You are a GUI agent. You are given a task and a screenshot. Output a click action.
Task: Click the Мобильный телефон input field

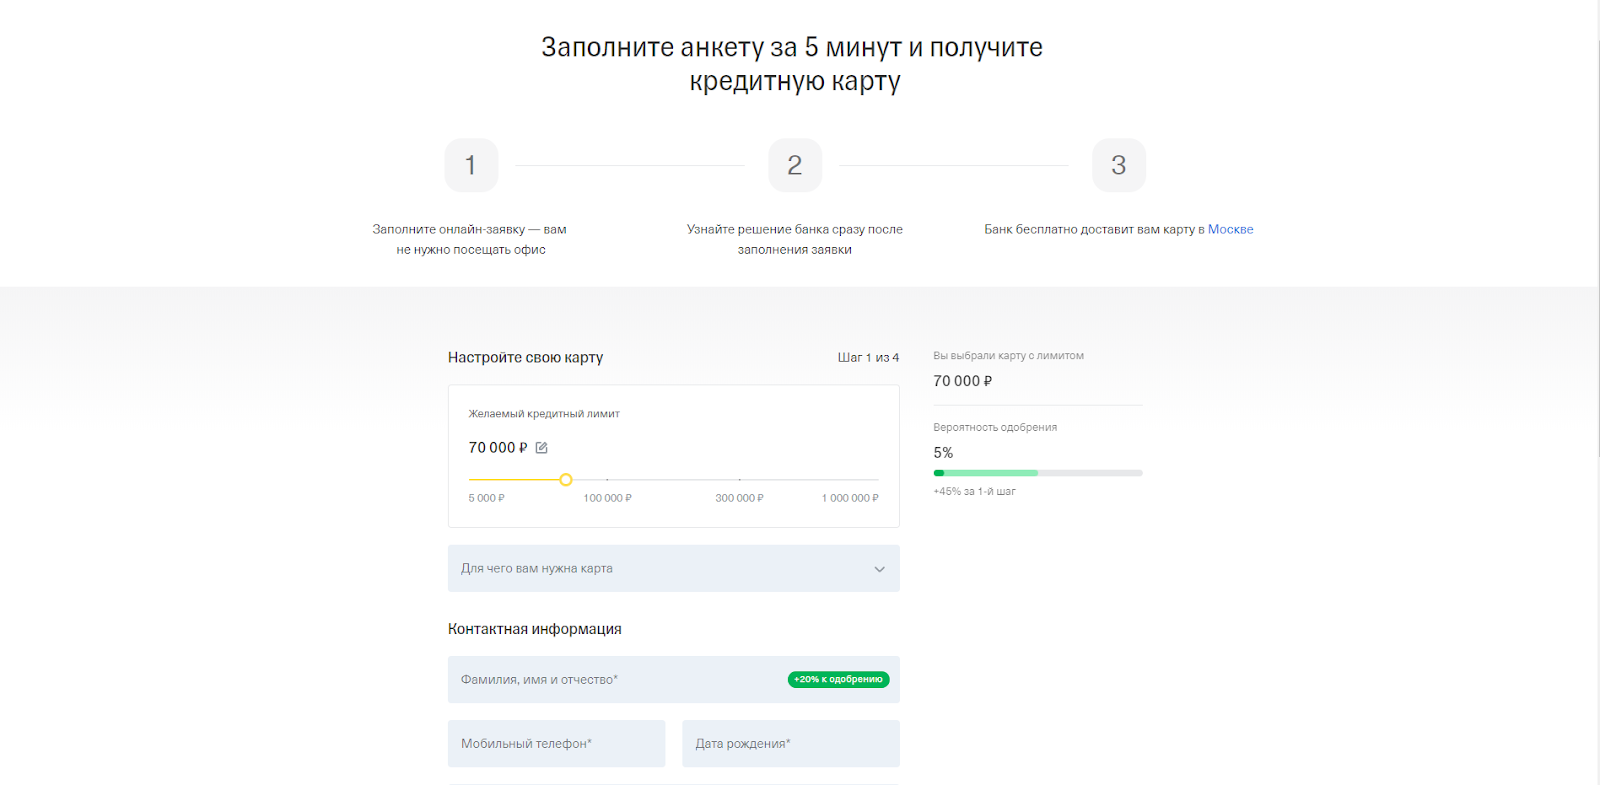(556, 744)
